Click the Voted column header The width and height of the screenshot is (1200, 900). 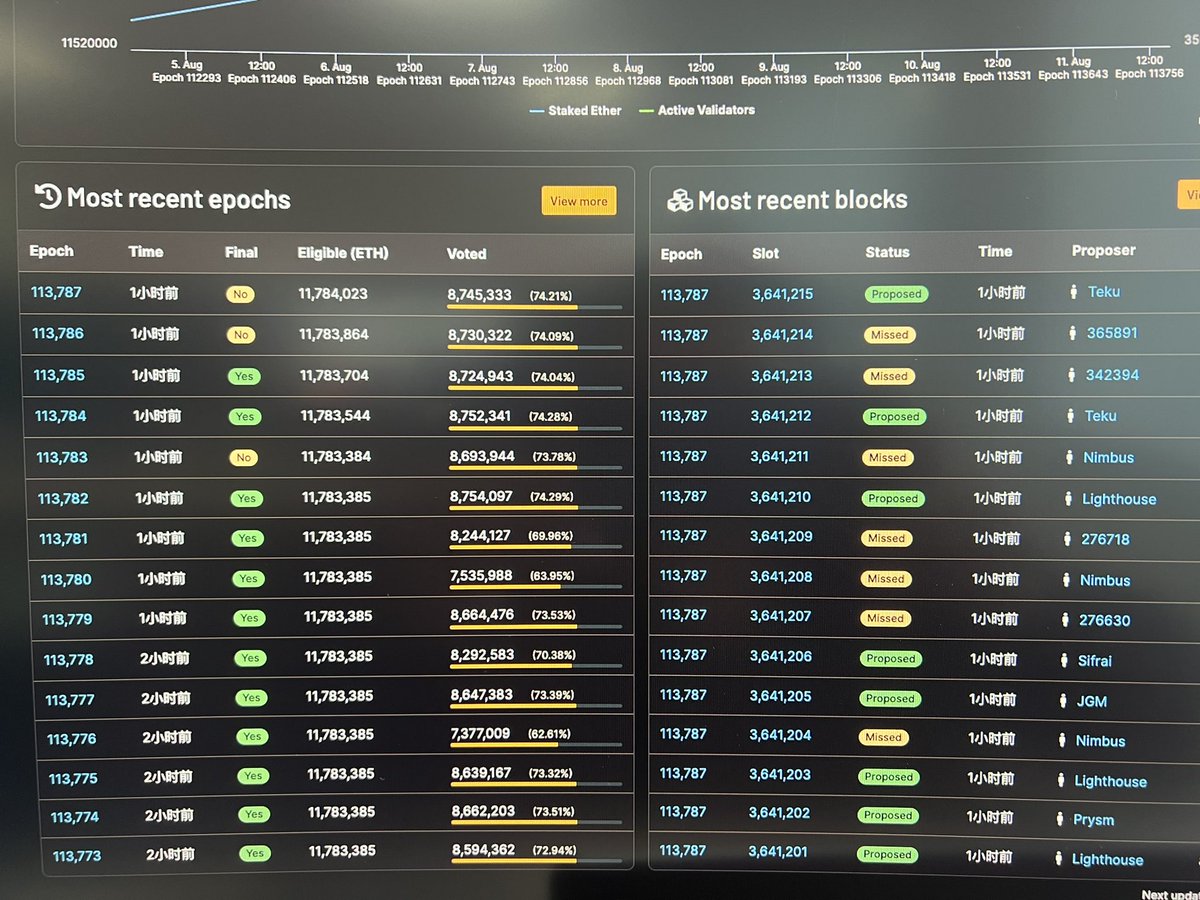click(x=466, y=254)
